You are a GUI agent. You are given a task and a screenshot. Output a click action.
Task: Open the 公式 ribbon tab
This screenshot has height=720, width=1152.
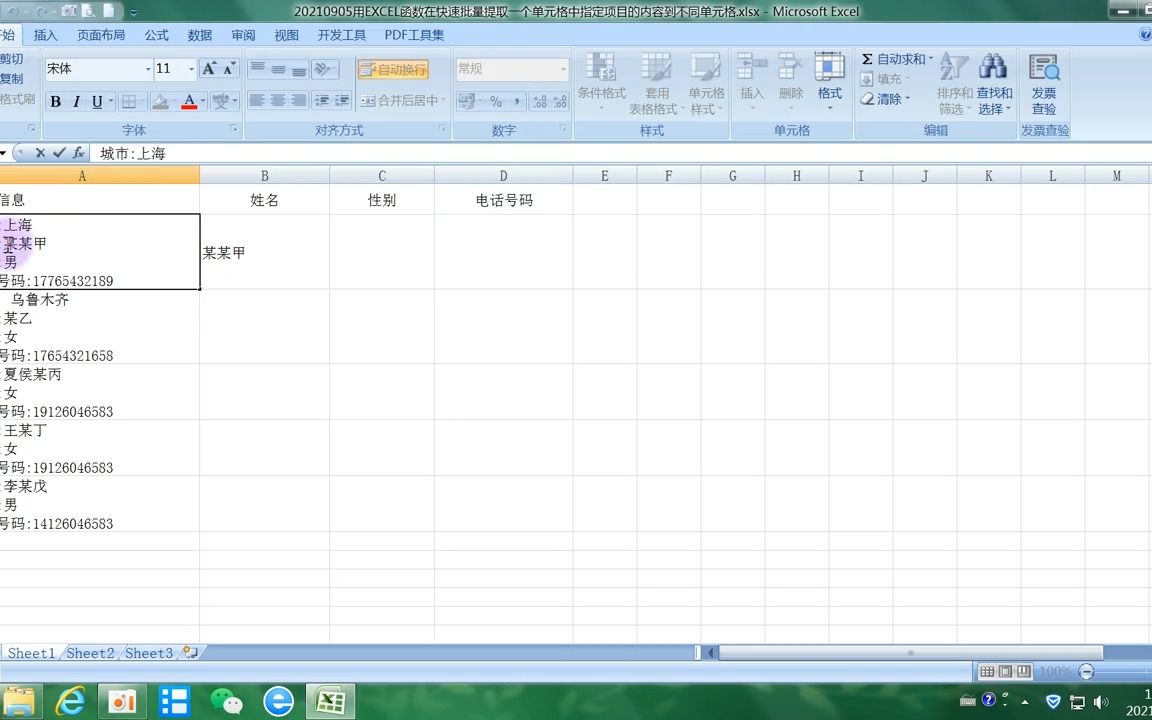click(x=156, y=34)
